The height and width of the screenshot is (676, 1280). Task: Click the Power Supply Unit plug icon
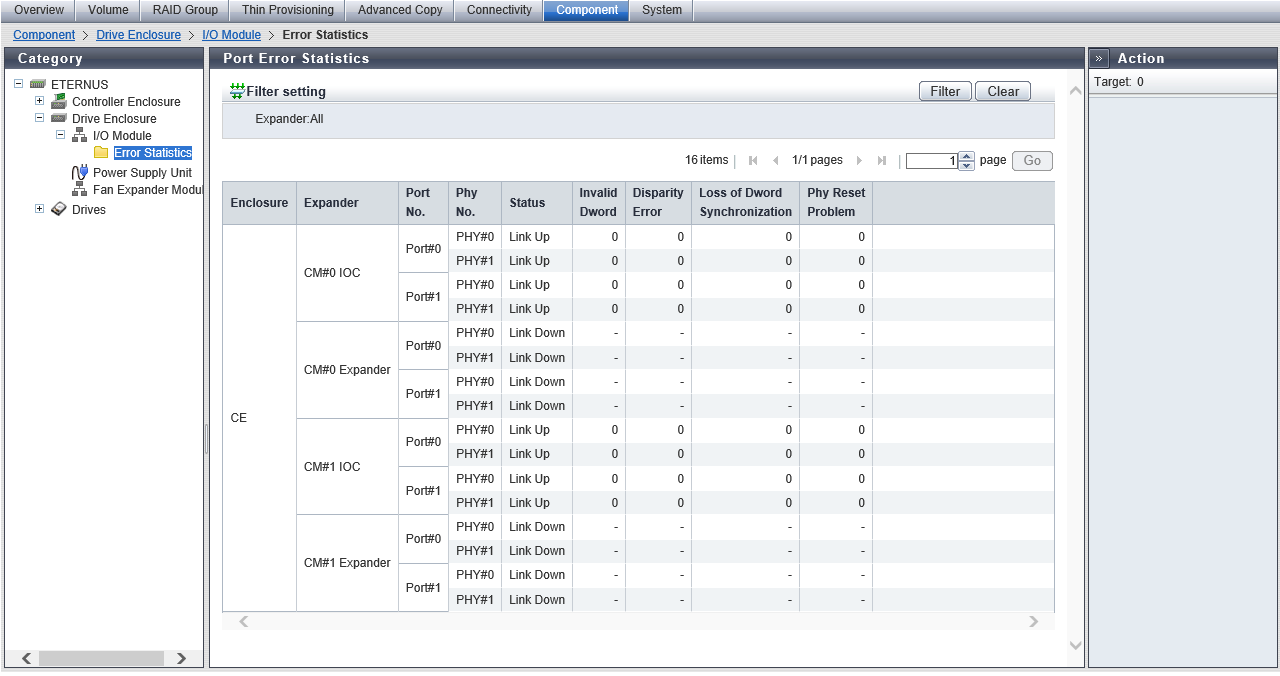coord(80,172)
